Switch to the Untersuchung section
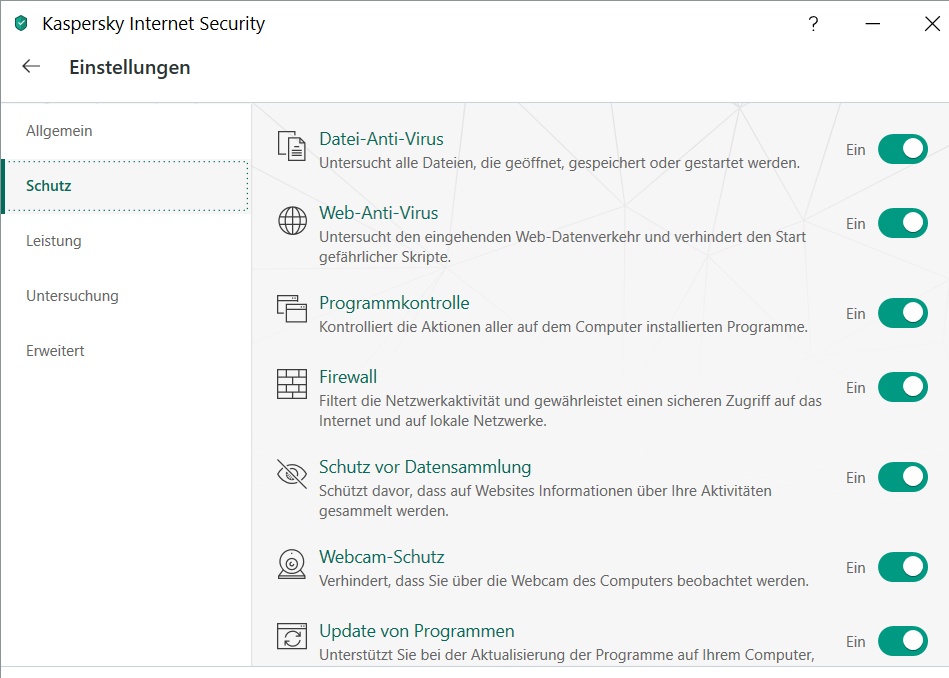 pos(72,296)
